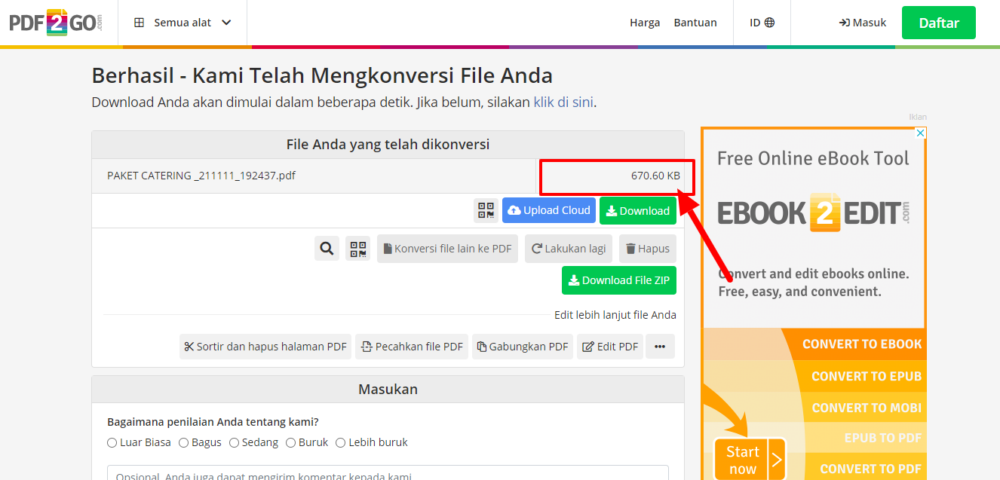The width and height of the screenshot is (1000, 480).
Task: Open the Harga menu item
Action: (x=644, y=22)
